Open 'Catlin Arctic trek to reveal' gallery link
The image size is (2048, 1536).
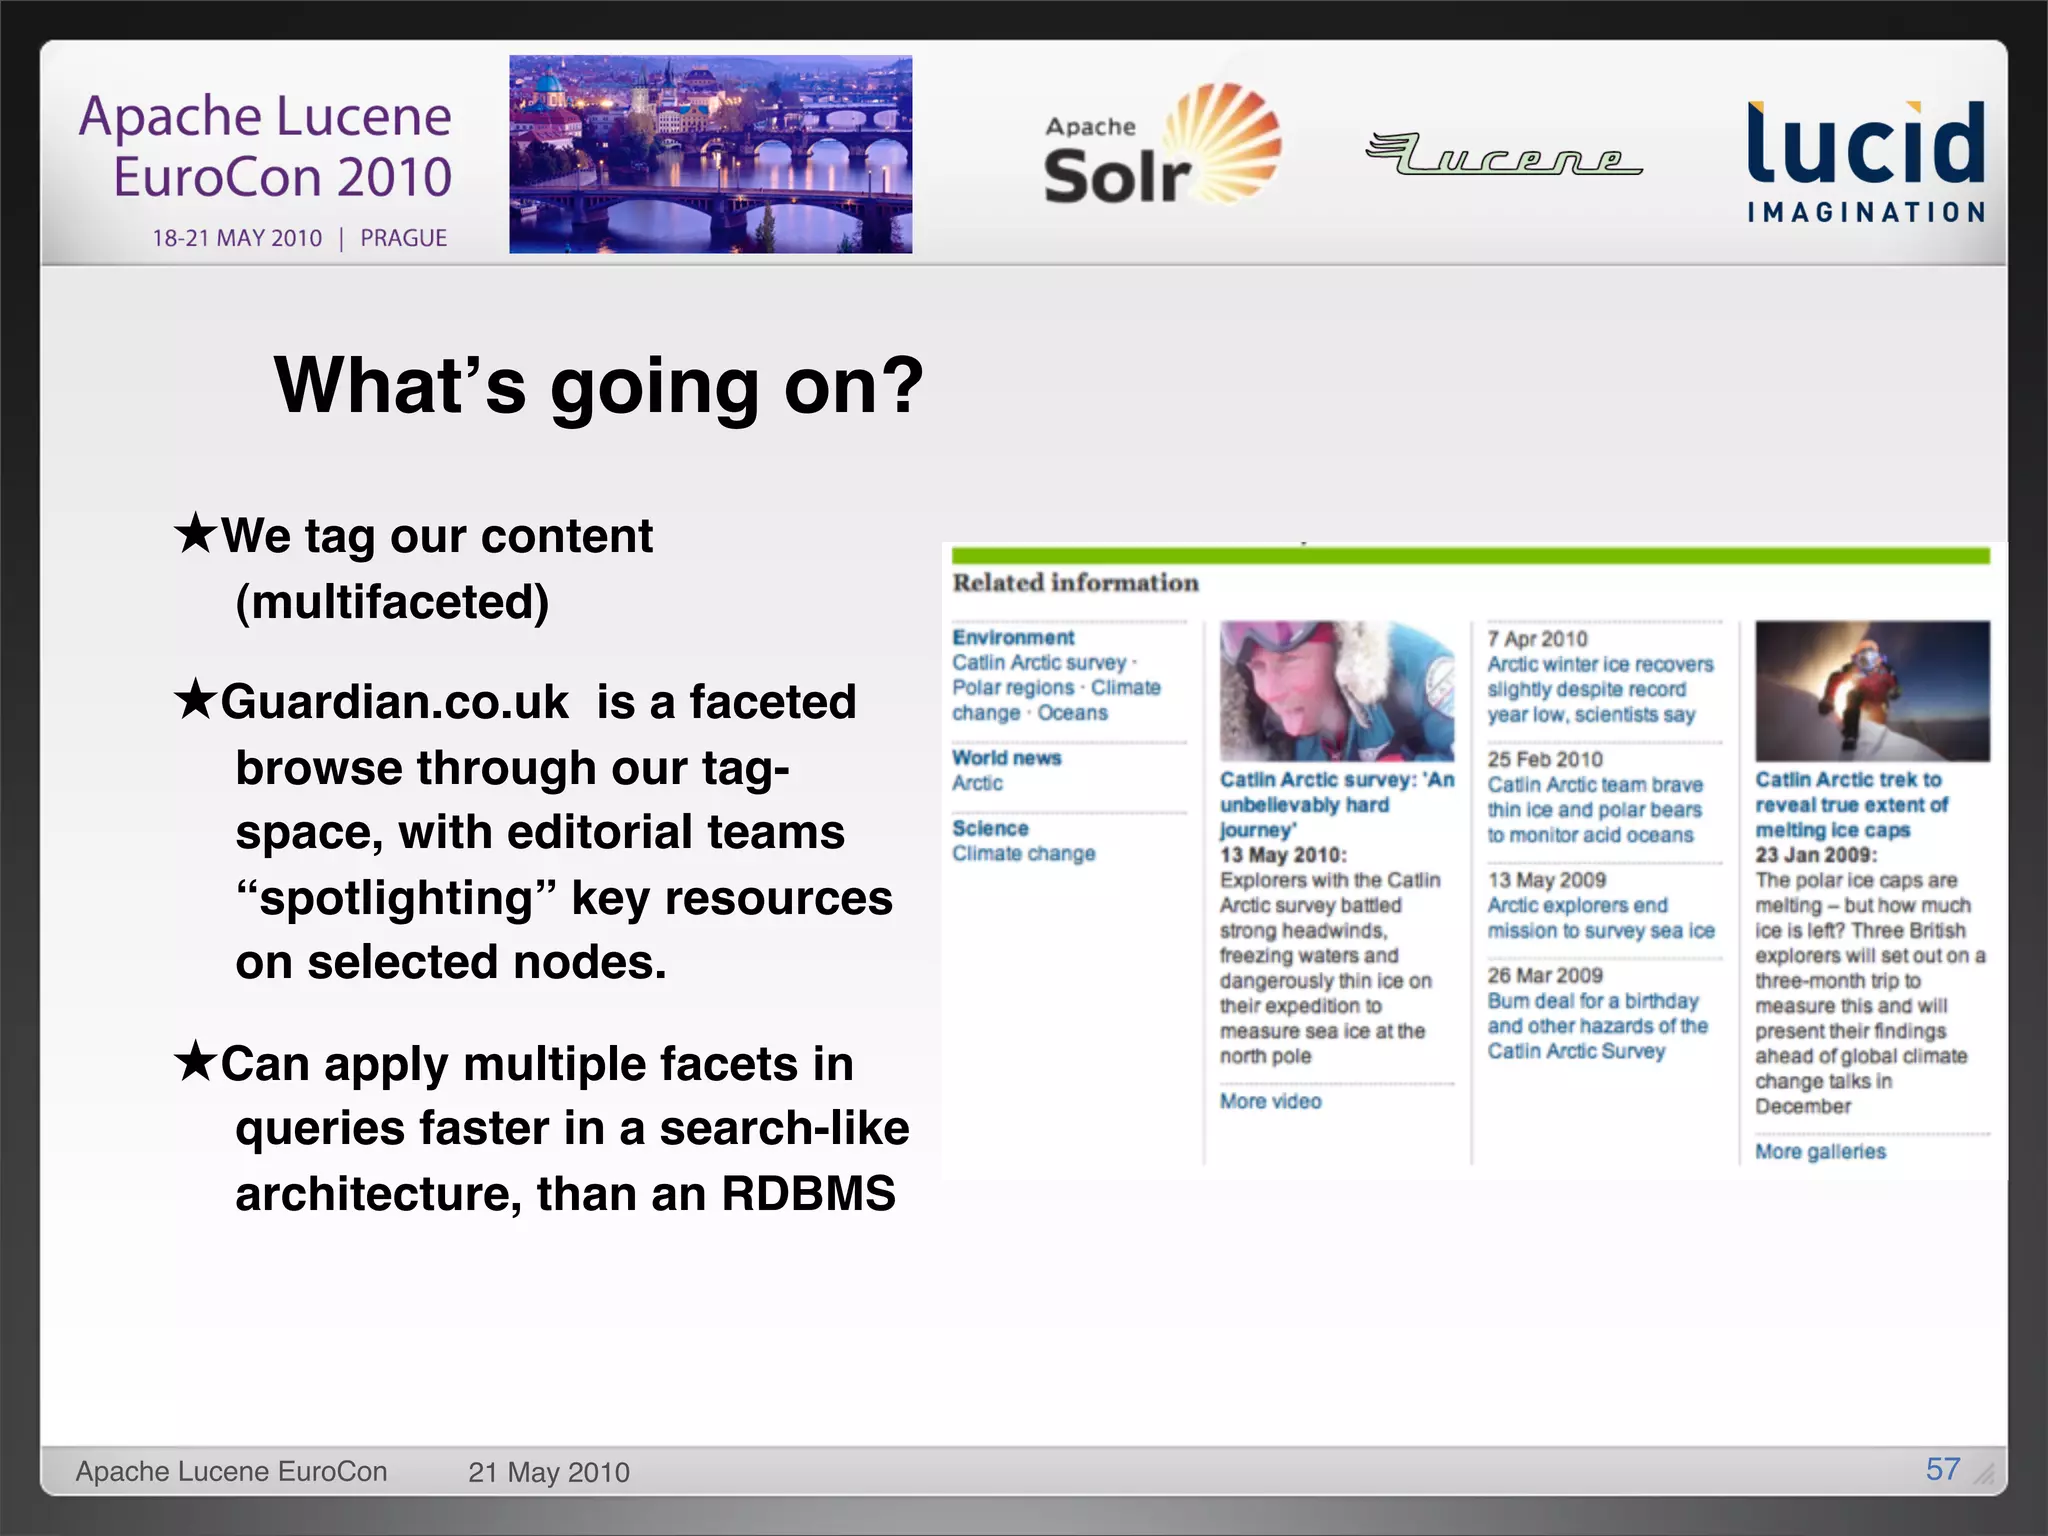[x=1852, y=804]
